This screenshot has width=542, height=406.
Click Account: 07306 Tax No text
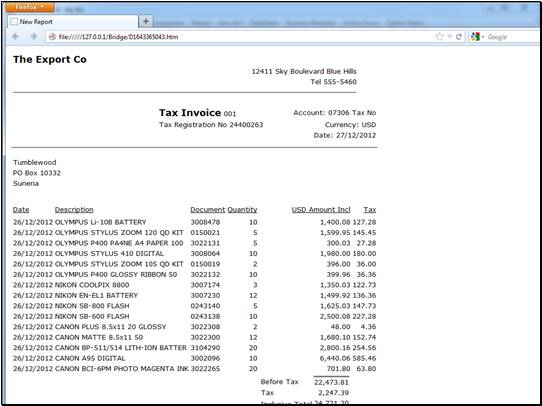(x=335, y=113)
